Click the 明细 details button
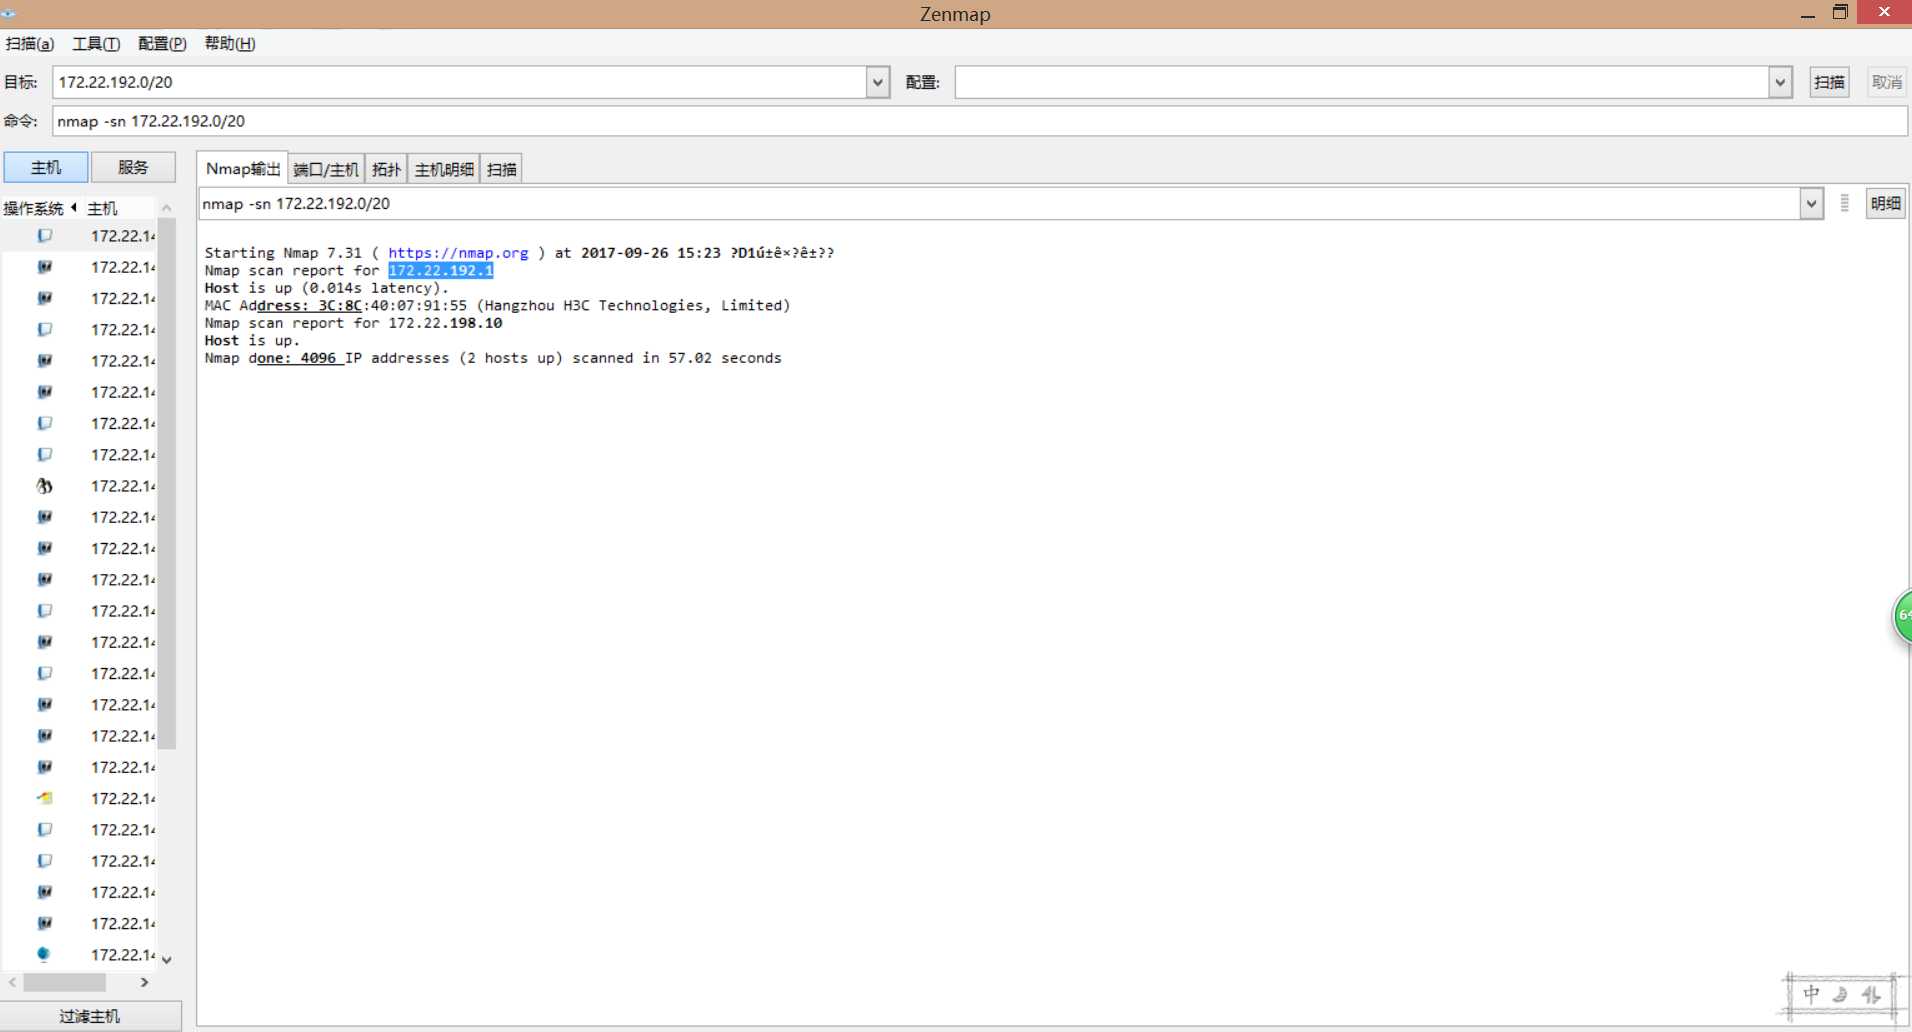The width and height of the screenshot is (1912, 1032). (x=1885, y=203)
